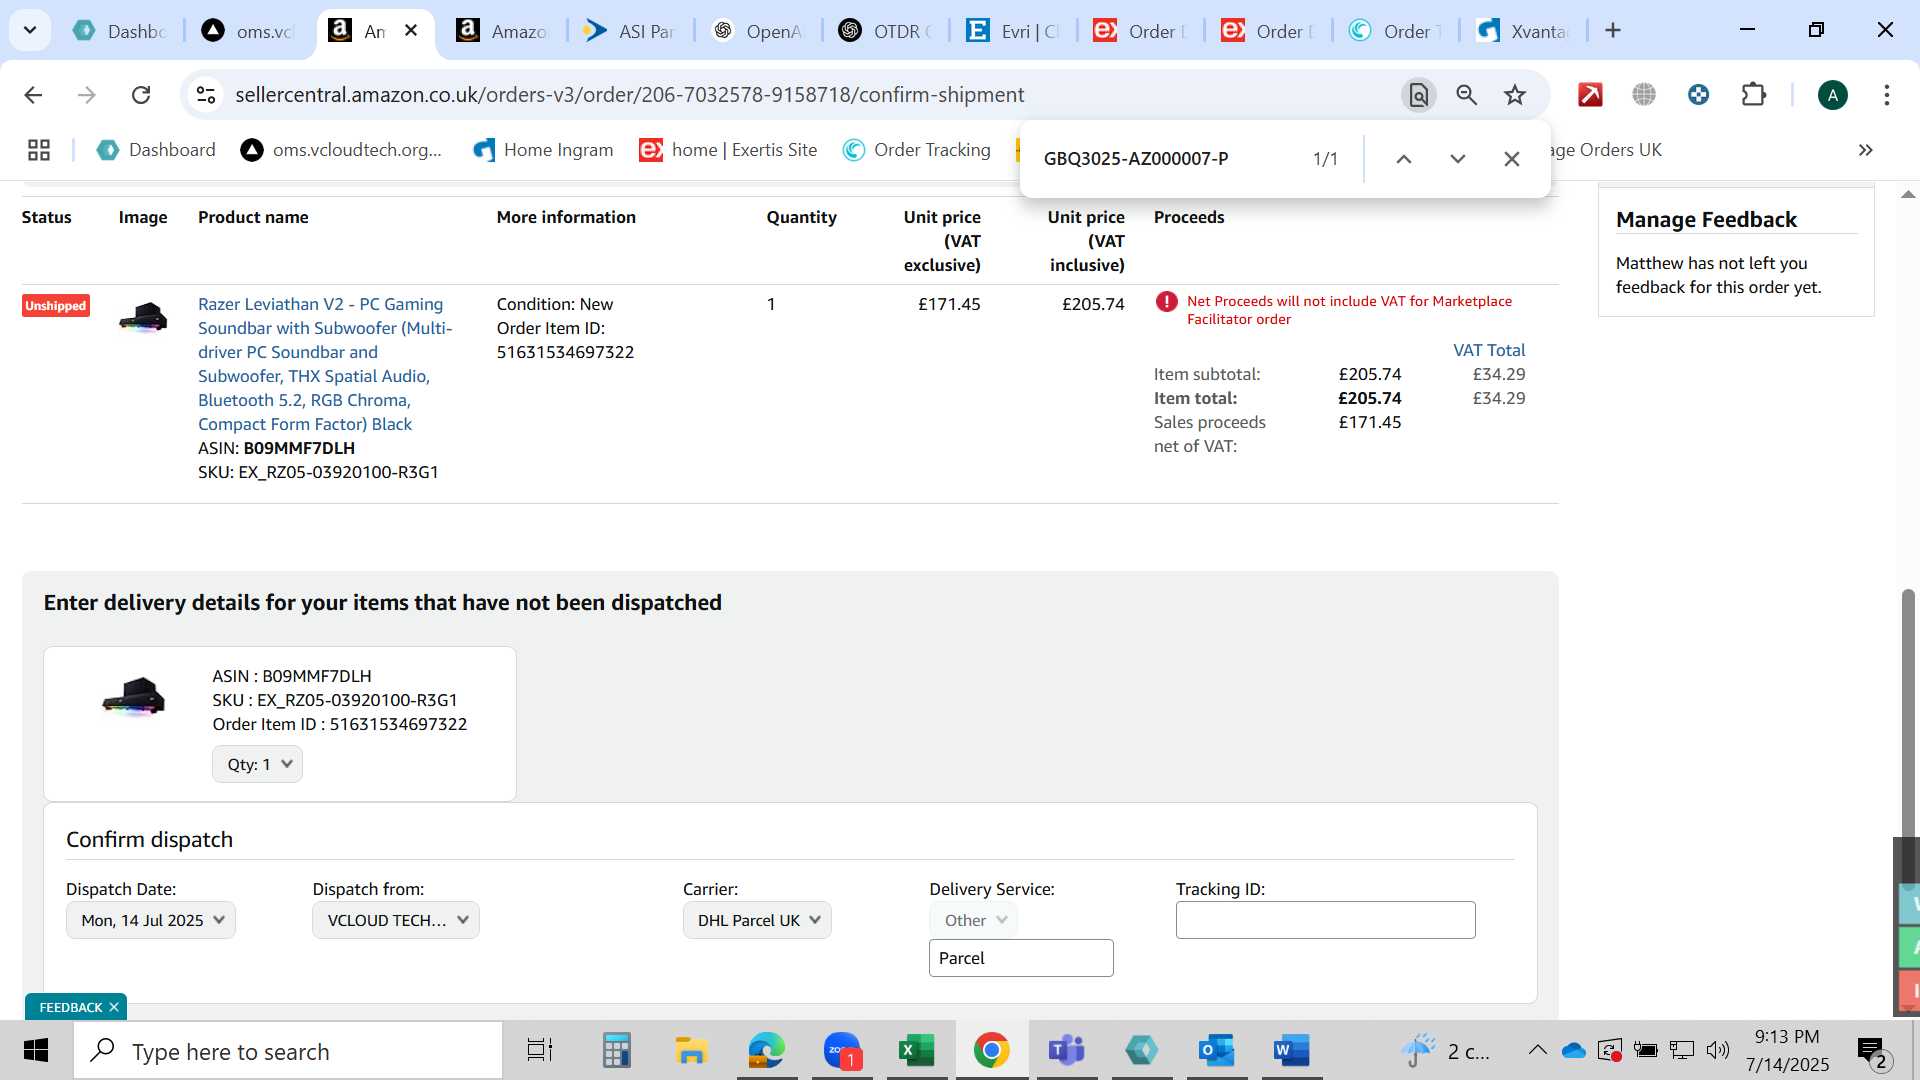Close the find-in-page bar
Screen dimensions: 1920x1080
(1512, 159)
